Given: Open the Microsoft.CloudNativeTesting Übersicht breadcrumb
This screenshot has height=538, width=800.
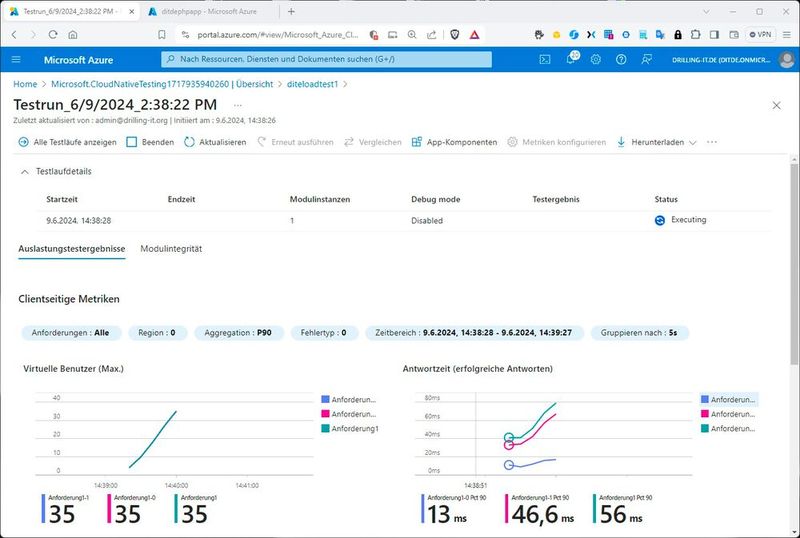Looking at the screenshot, I should (x=162, y=84).
